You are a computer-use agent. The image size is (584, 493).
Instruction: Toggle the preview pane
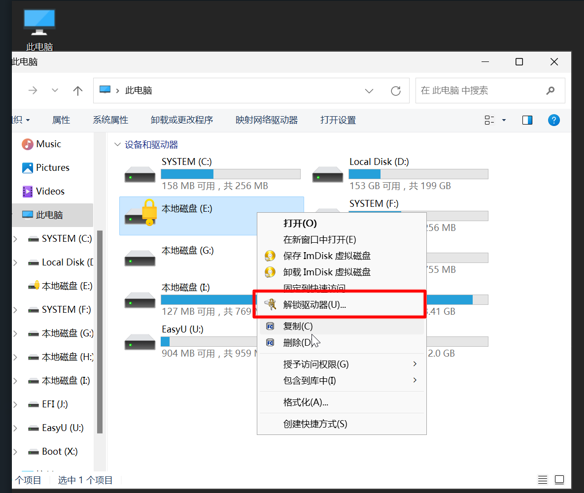click(x=527, y=120)
